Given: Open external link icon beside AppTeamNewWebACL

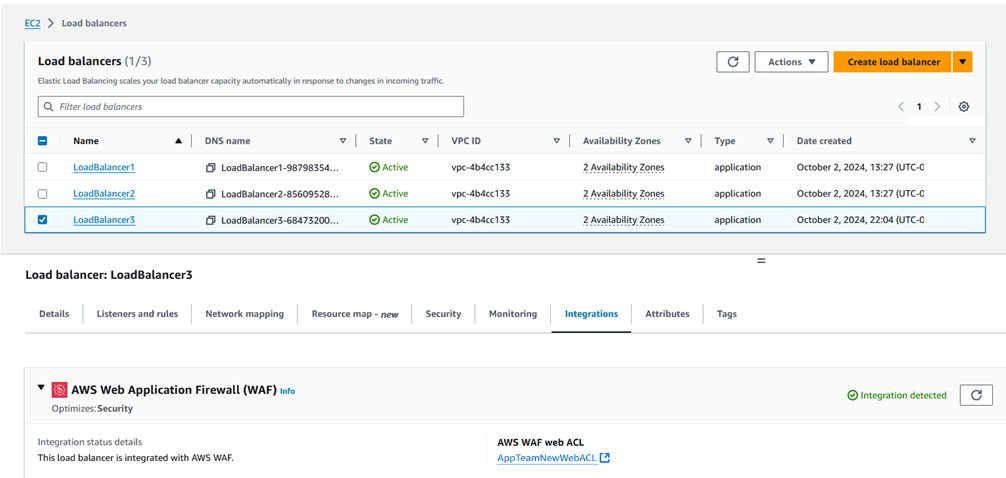Looking at the screenshot, I should 604,458.
